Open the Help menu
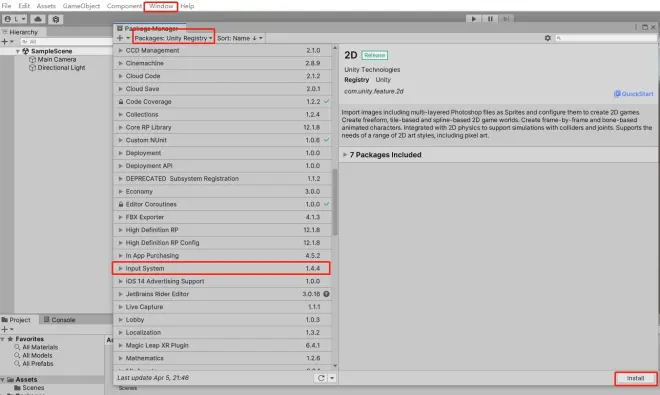Viewport: 660px width, 395px height. coord(187,6)
